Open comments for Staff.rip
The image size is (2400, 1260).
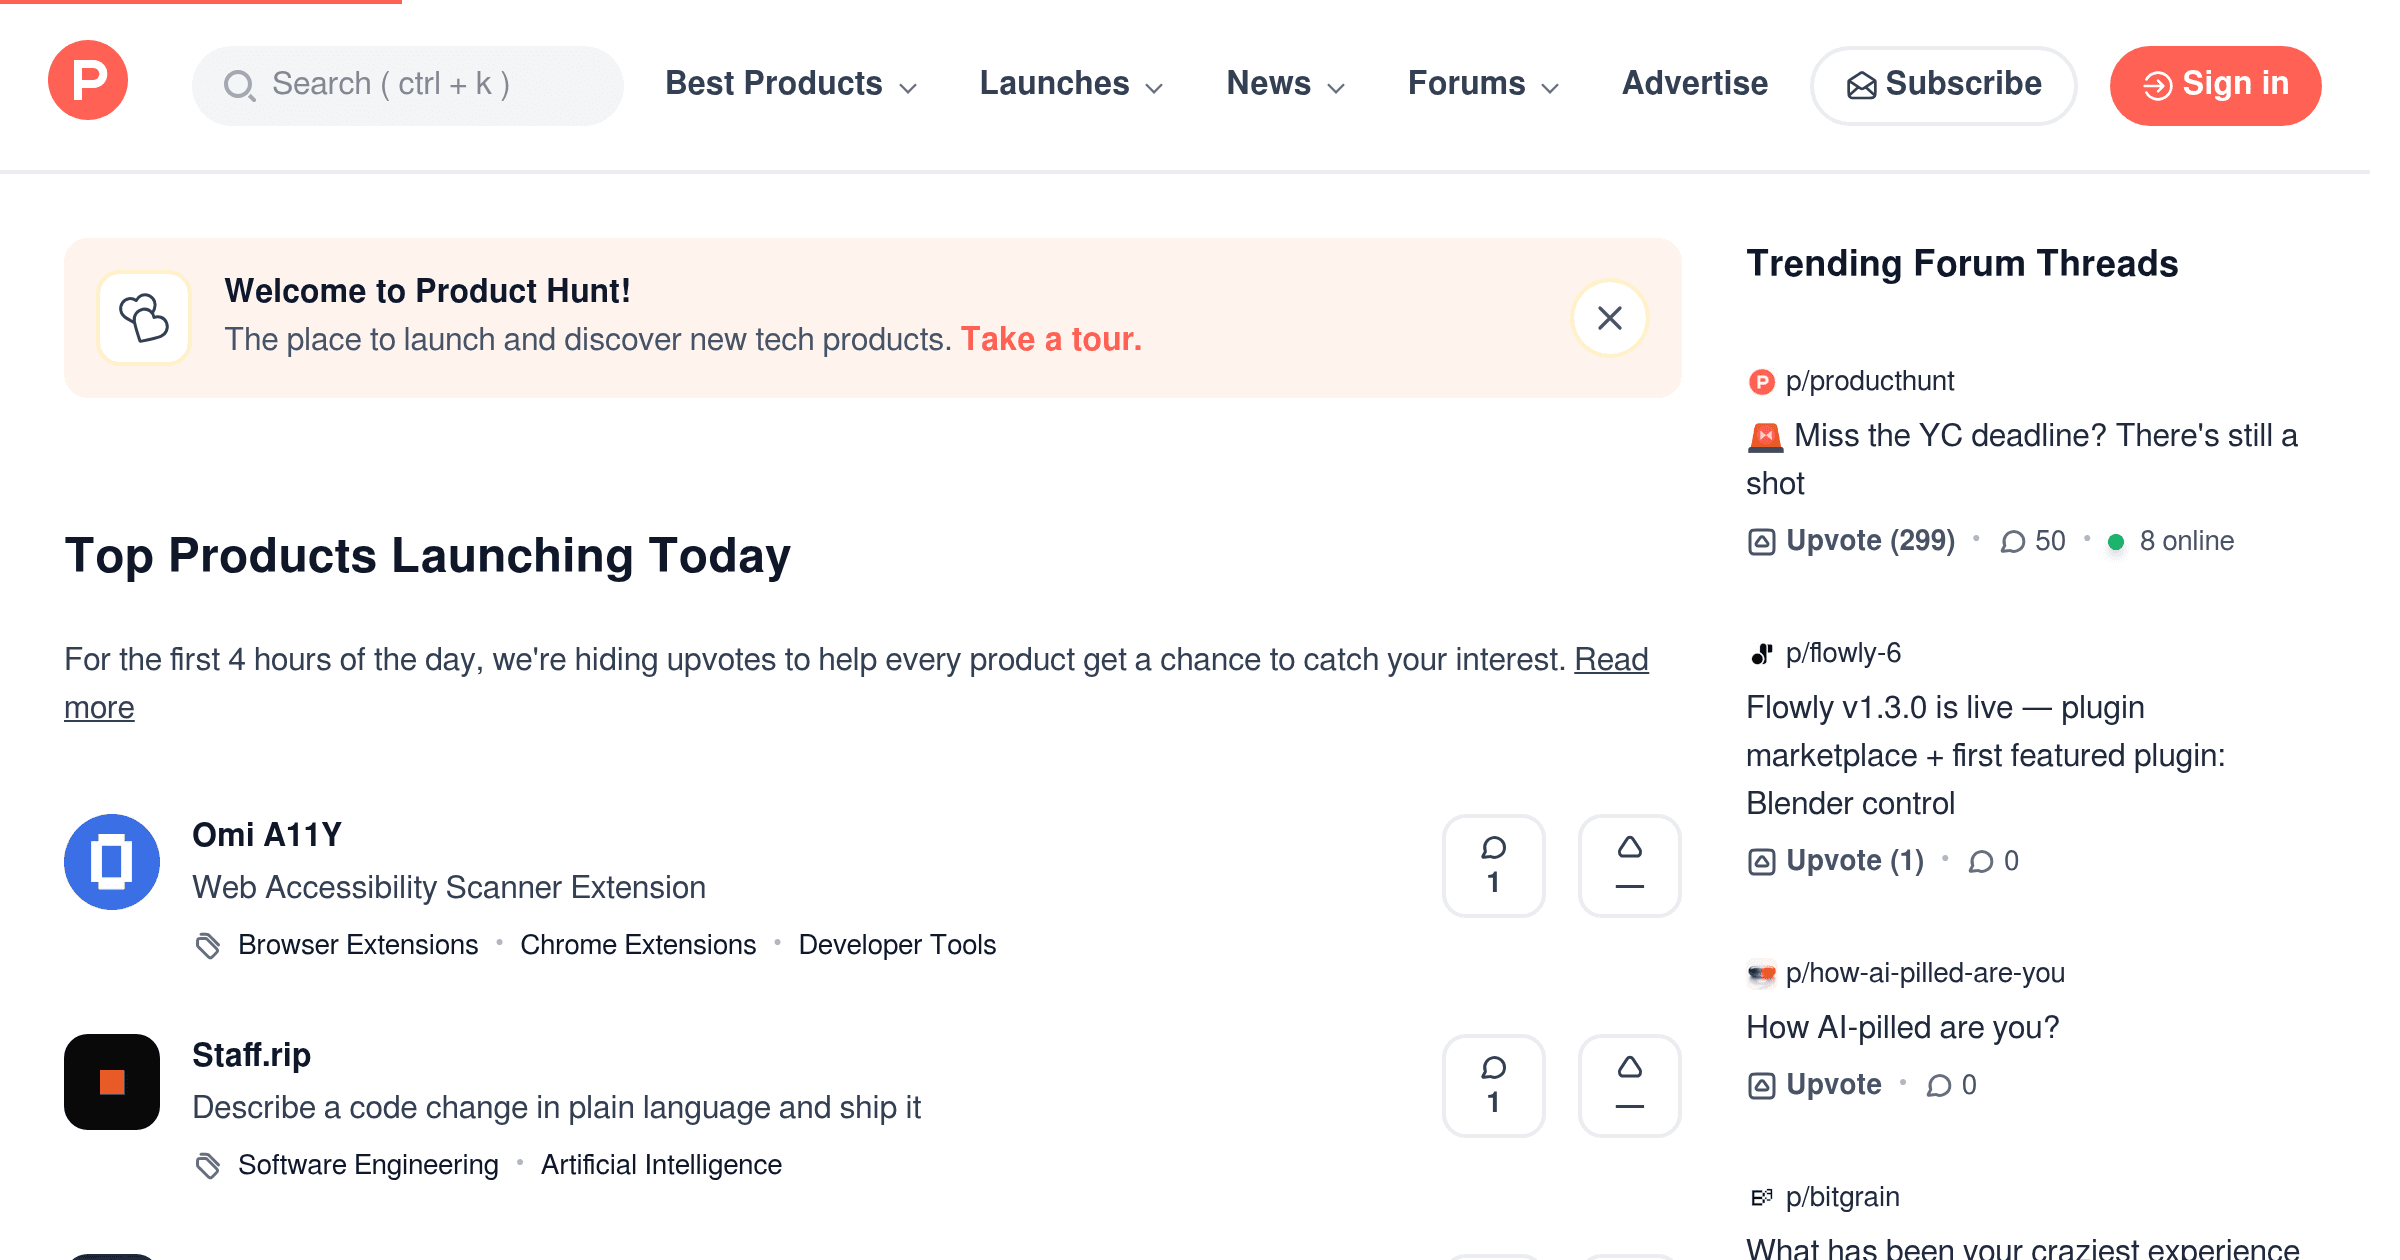[x=1494, y=1086]
